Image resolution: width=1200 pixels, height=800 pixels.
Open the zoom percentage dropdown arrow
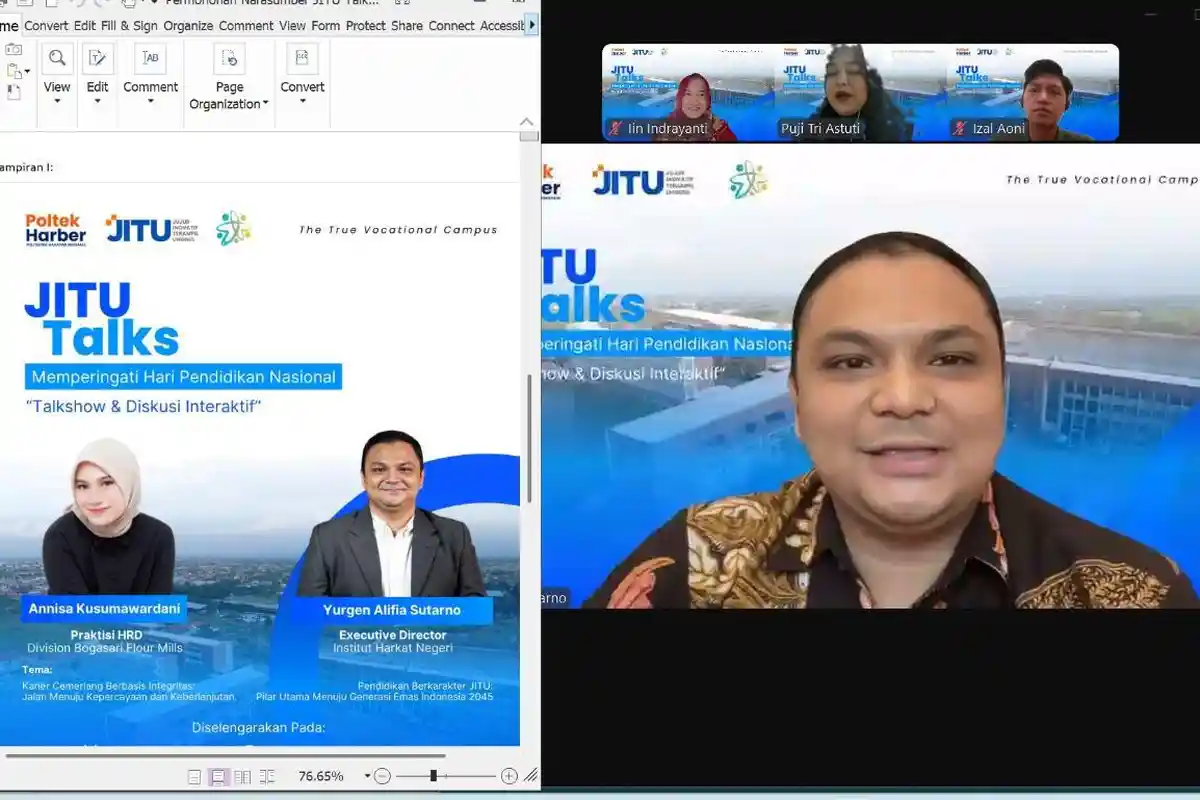point(367,776)
